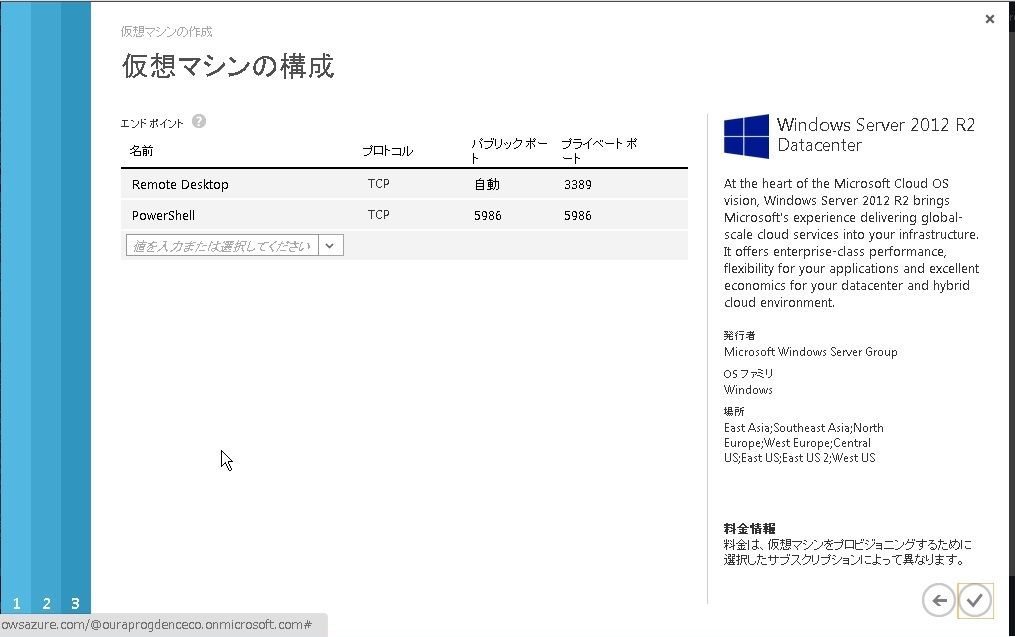Go to wizard step 3
Image resolution: width=1015 pixels, height=637 pixels.
[x=75, y=603]
